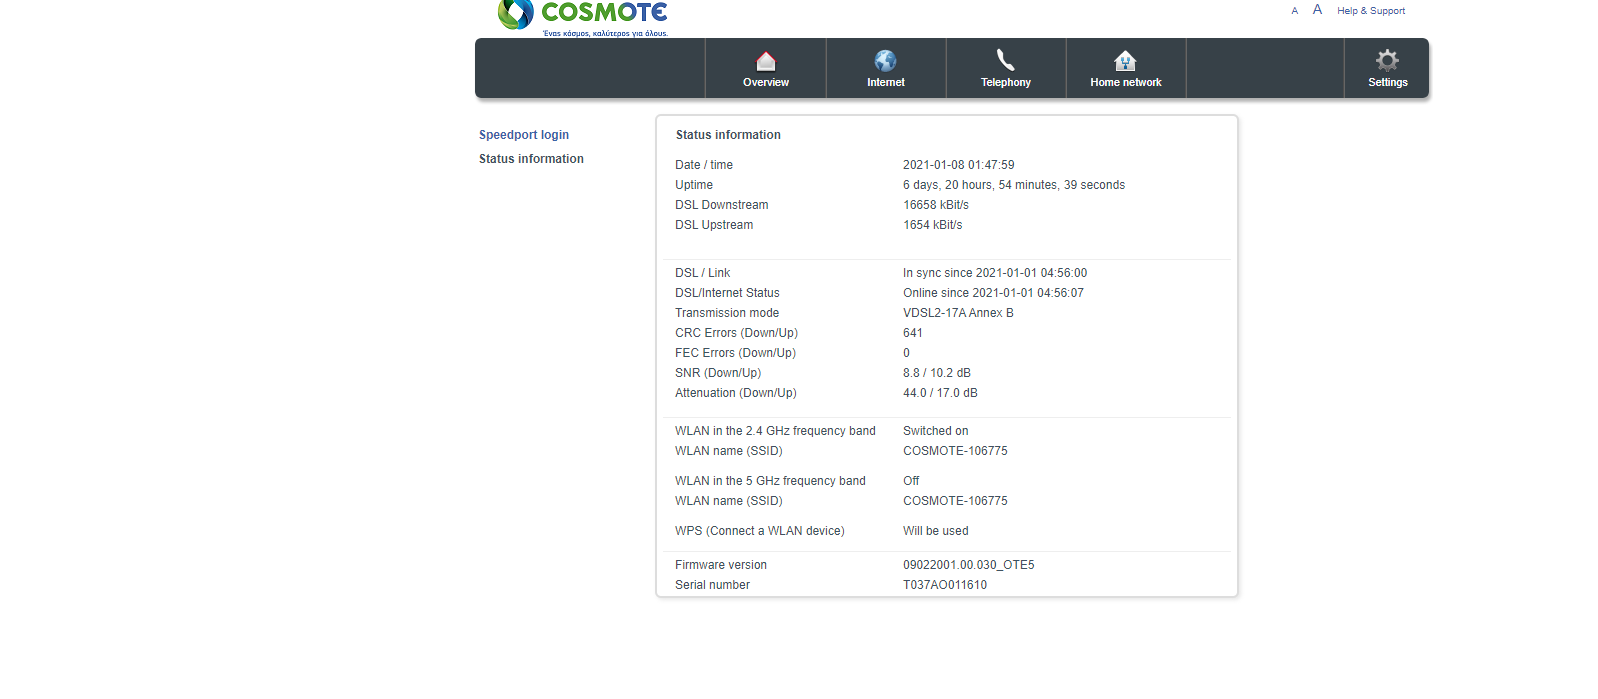Image resolution: width=1598 pixels, height=699 pixels.
Task: Click the Transmission mode label
Action: 727,313
